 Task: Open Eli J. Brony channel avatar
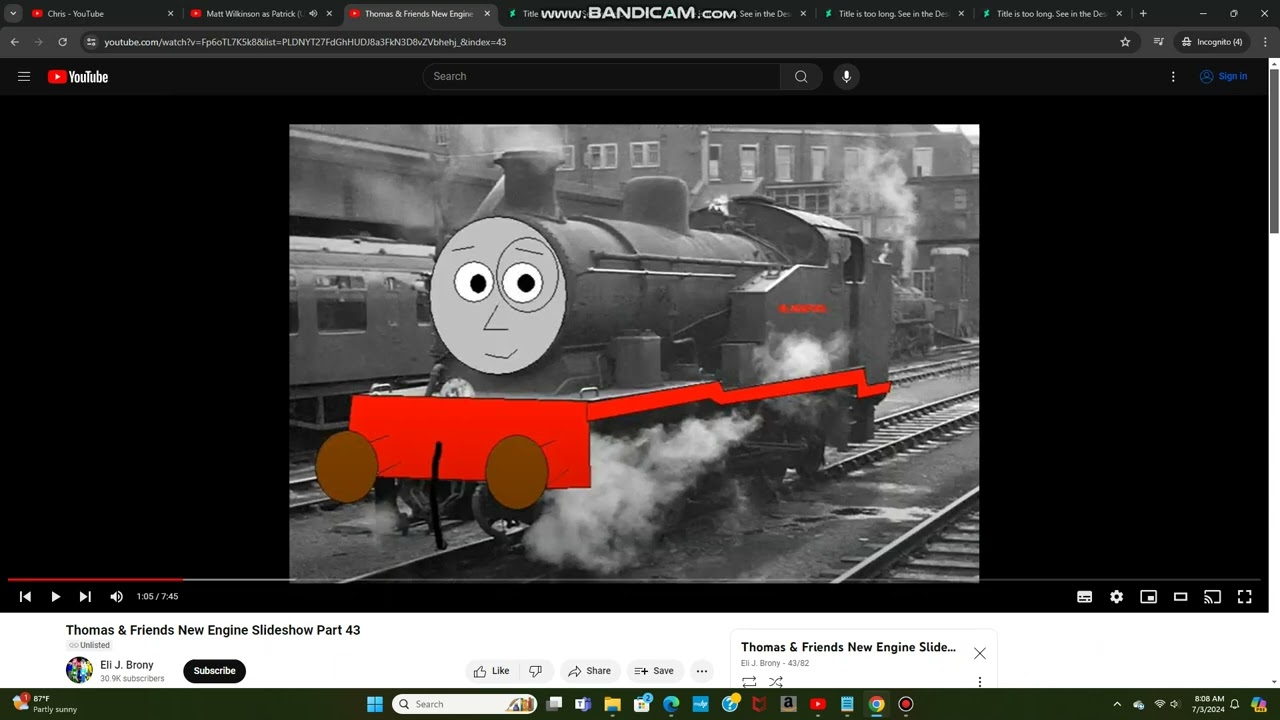(x=79, y=671)
